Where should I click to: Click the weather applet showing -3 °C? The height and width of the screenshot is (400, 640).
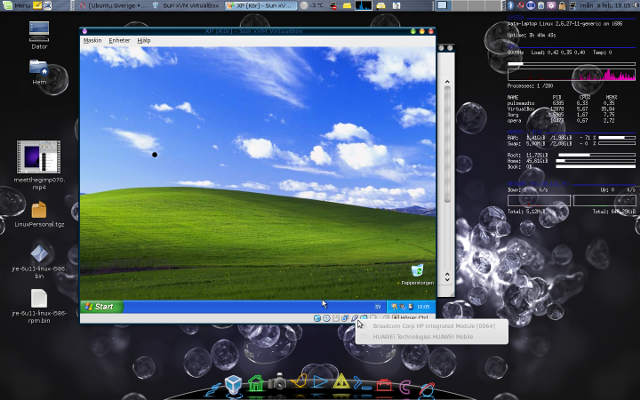313,6
